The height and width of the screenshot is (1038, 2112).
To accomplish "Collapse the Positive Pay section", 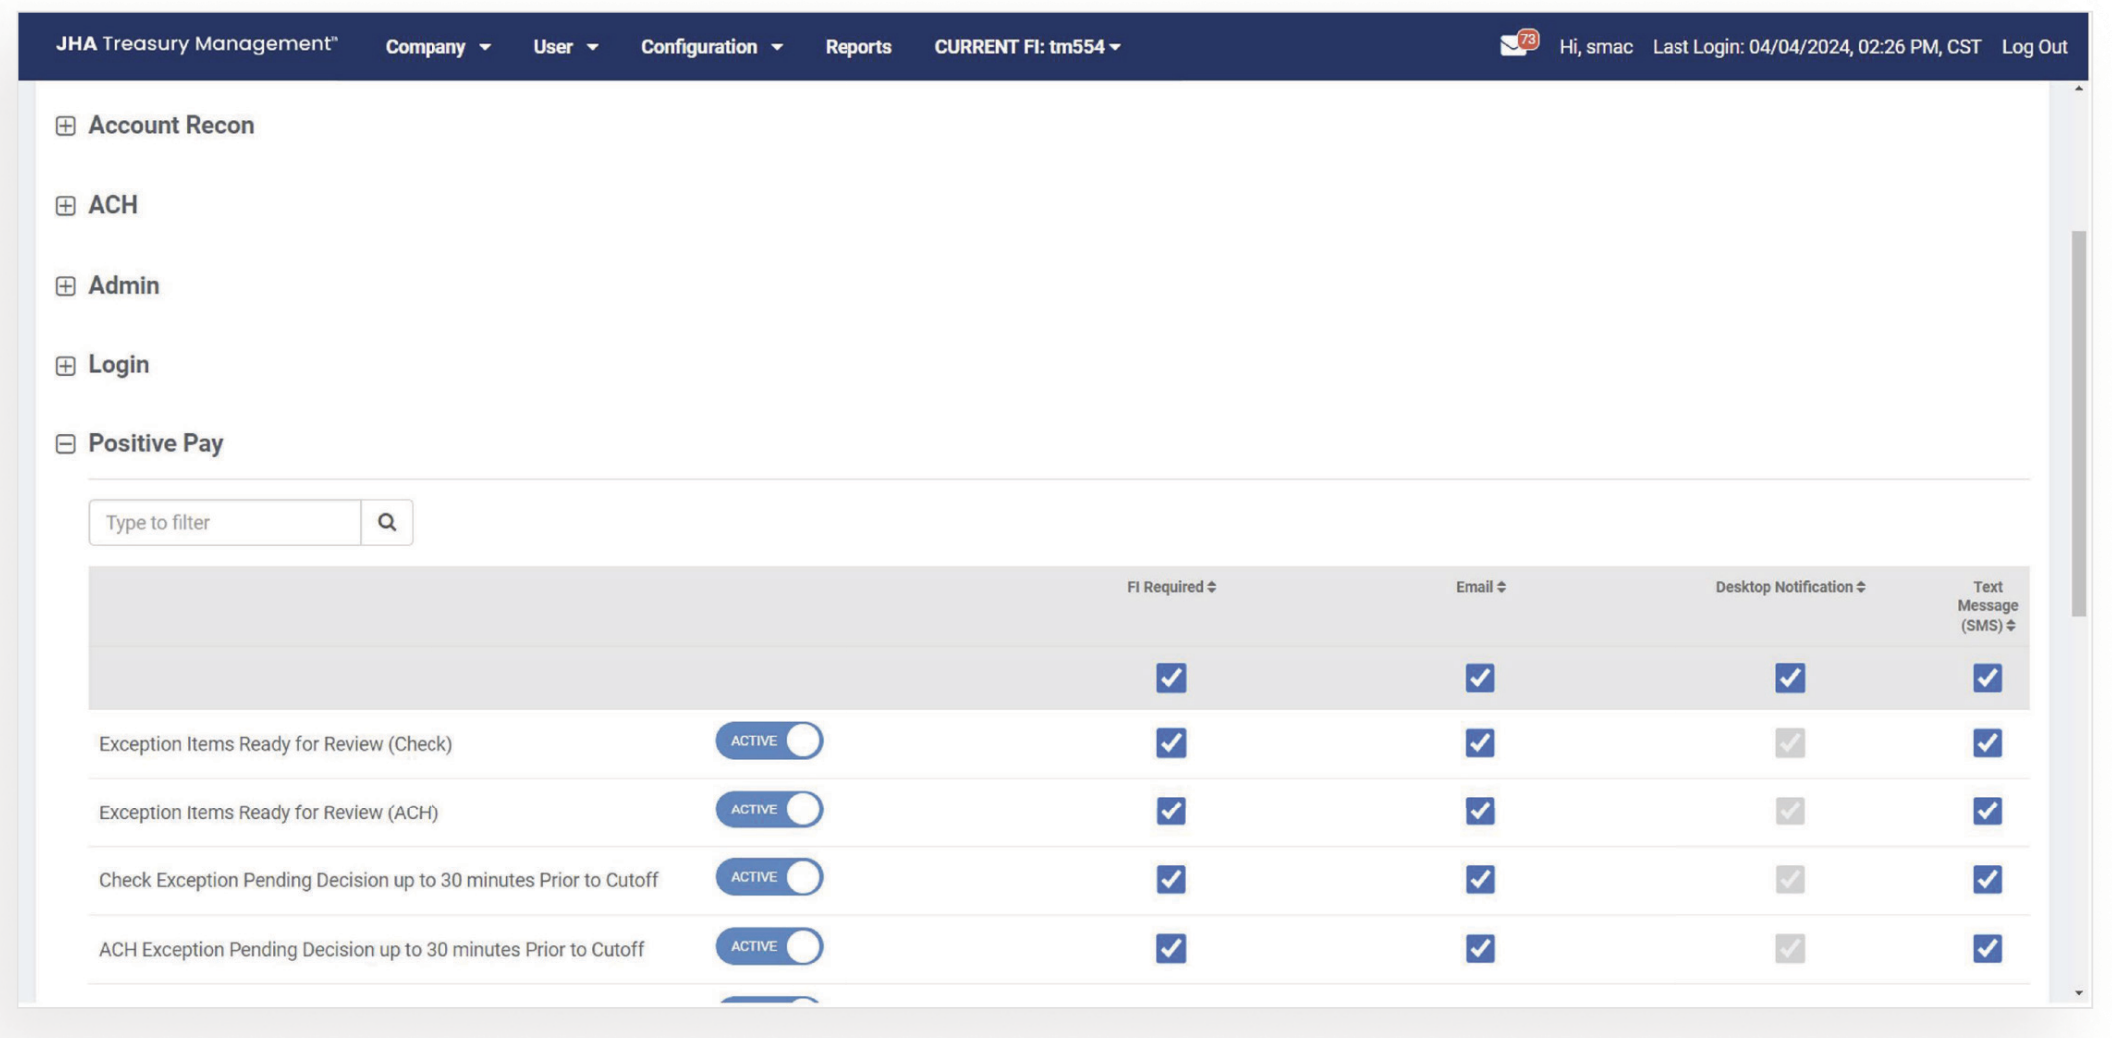I will (66, 444).
